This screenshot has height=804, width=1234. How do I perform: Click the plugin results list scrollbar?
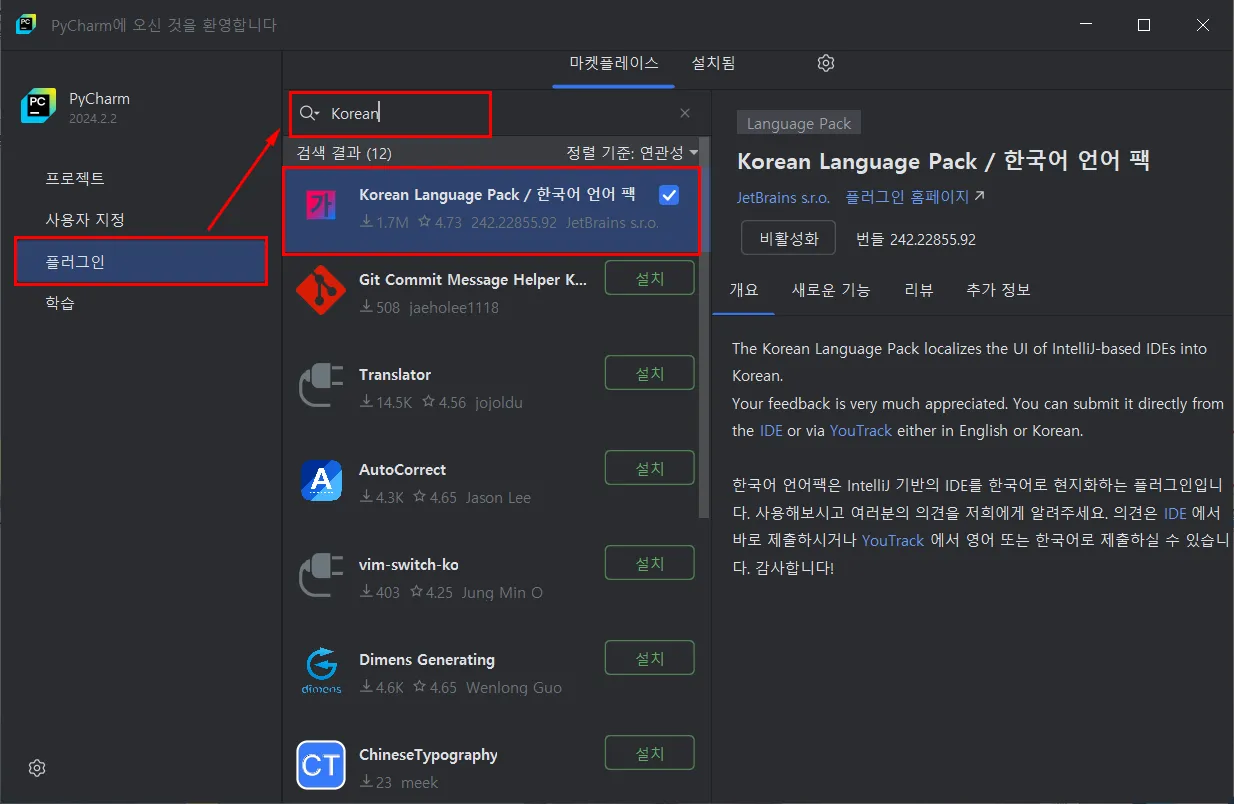click(x=704, y=328)
